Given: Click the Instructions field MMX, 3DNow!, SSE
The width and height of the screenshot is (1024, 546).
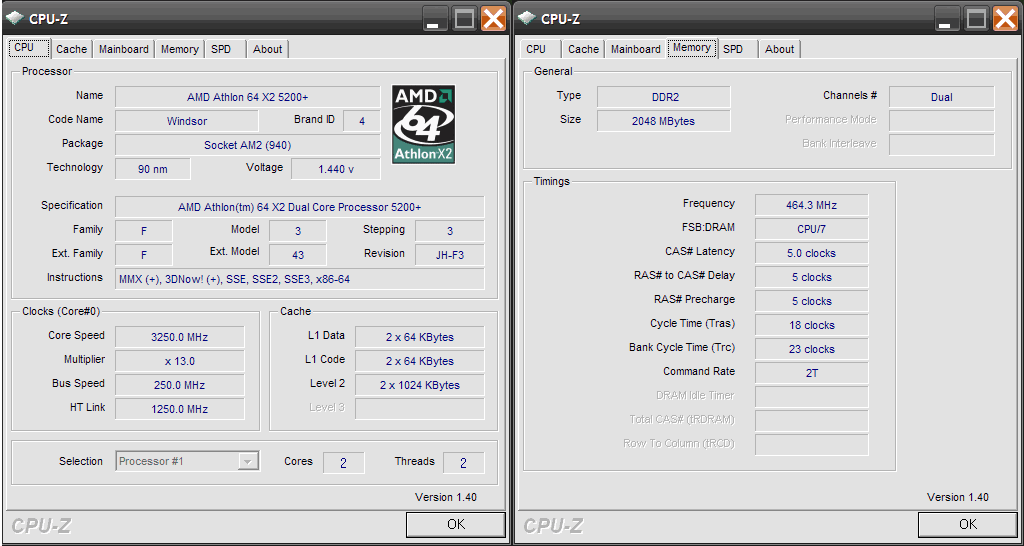Looking at the screenshot, I should click(300, 279).
